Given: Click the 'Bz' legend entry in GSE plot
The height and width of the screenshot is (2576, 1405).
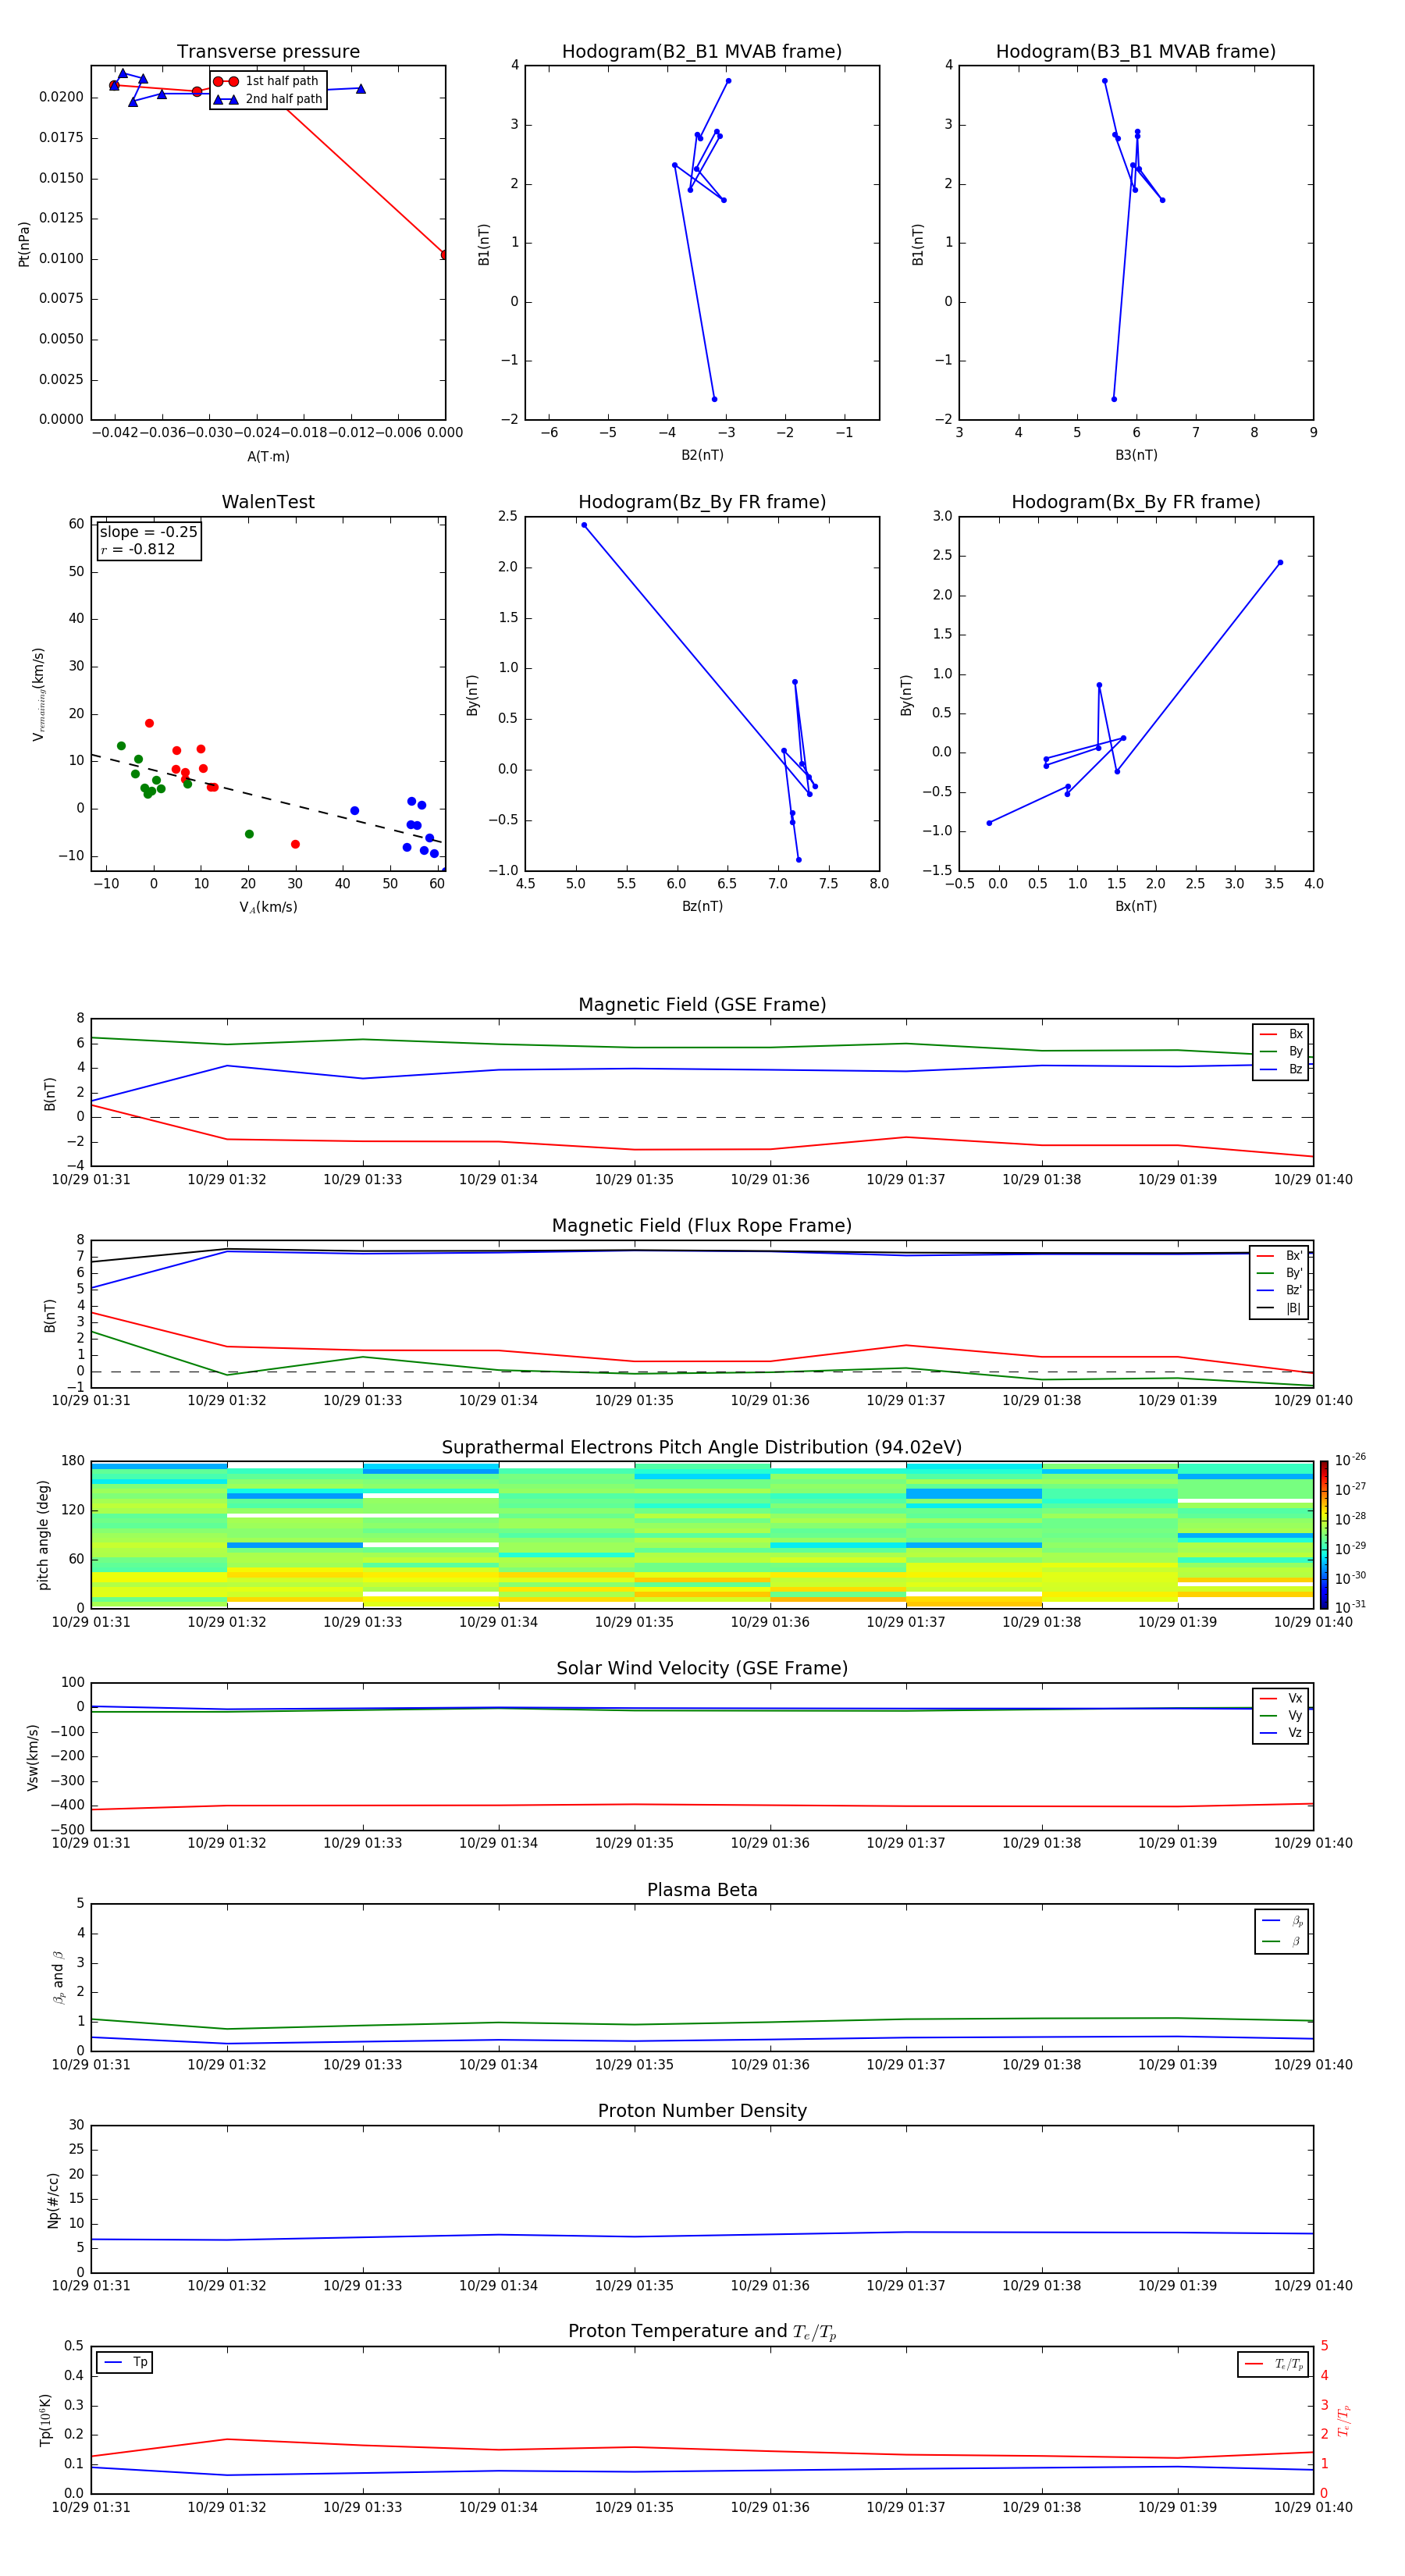Looking at the screenshot, I should click(x=1282, y=1069).
